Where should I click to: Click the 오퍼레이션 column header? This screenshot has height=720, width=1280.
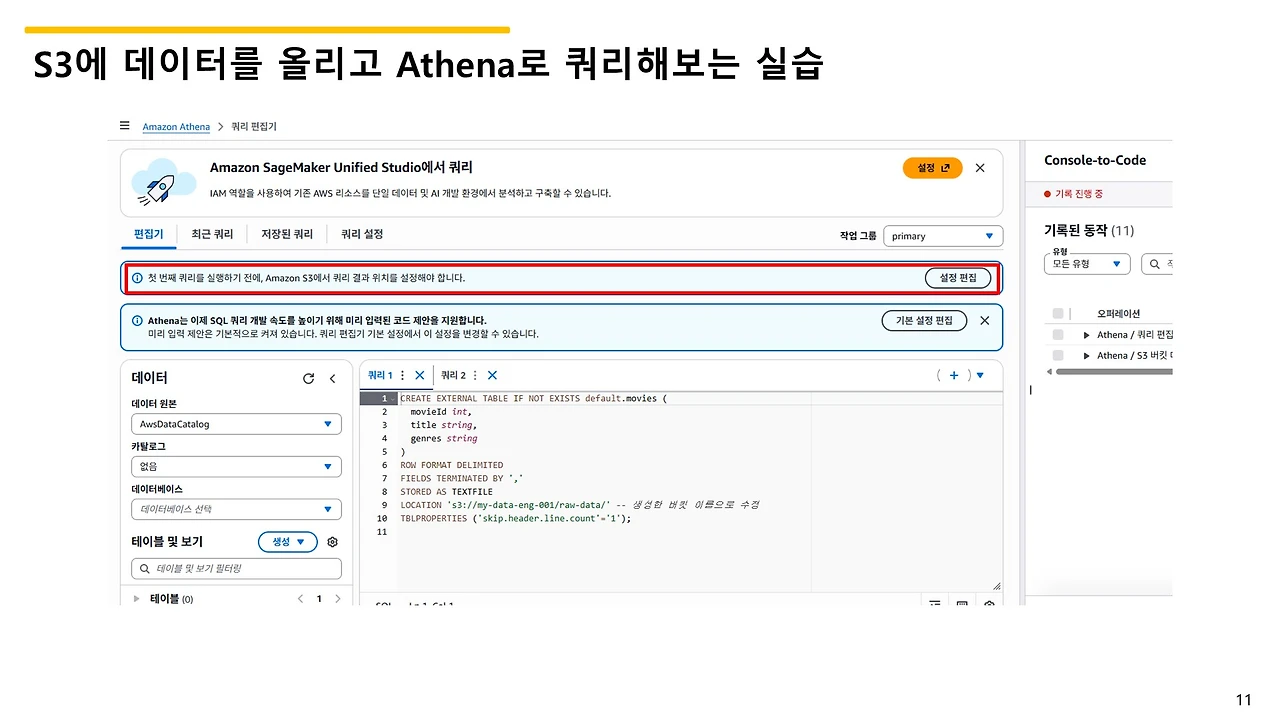[x=1118, y=314]
